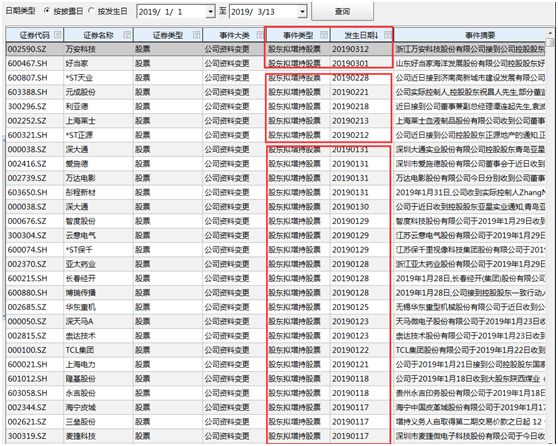Select row 002252.SZ

pos(276,121)
